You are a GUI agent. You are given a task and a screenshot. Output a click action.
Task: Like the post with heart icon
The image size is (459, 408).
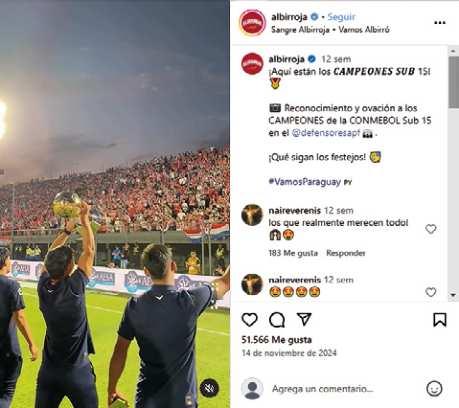[x=249, y=320]
